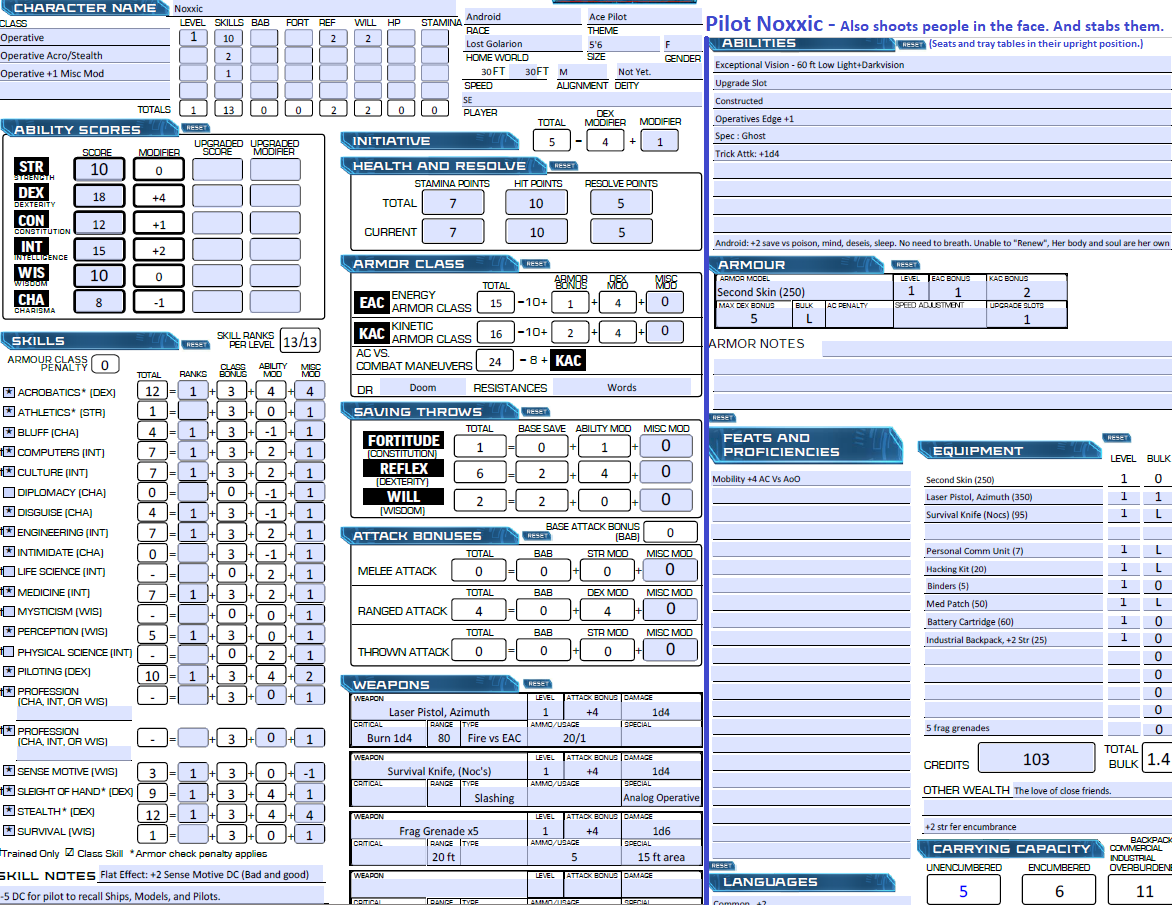Toggle the Diplomacy class skill checkbox
Viewport: 1172px width, 905px height.
[x=9, y=492]
